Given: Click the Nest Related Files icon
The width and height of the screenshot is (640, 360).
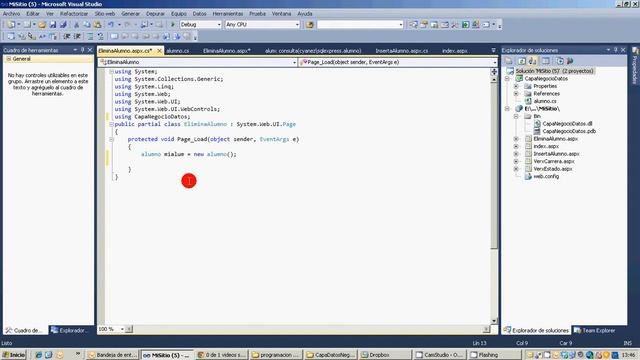Looking at the screenshot, I should [532, 61].
